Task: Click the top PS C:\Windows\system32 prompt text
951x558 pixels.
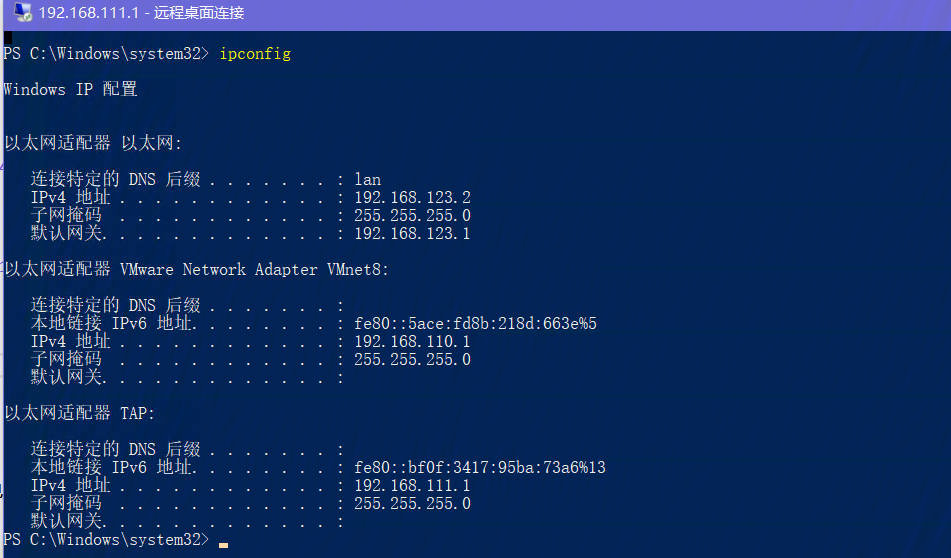Action: pyautogui.click(x=106, y=54)
